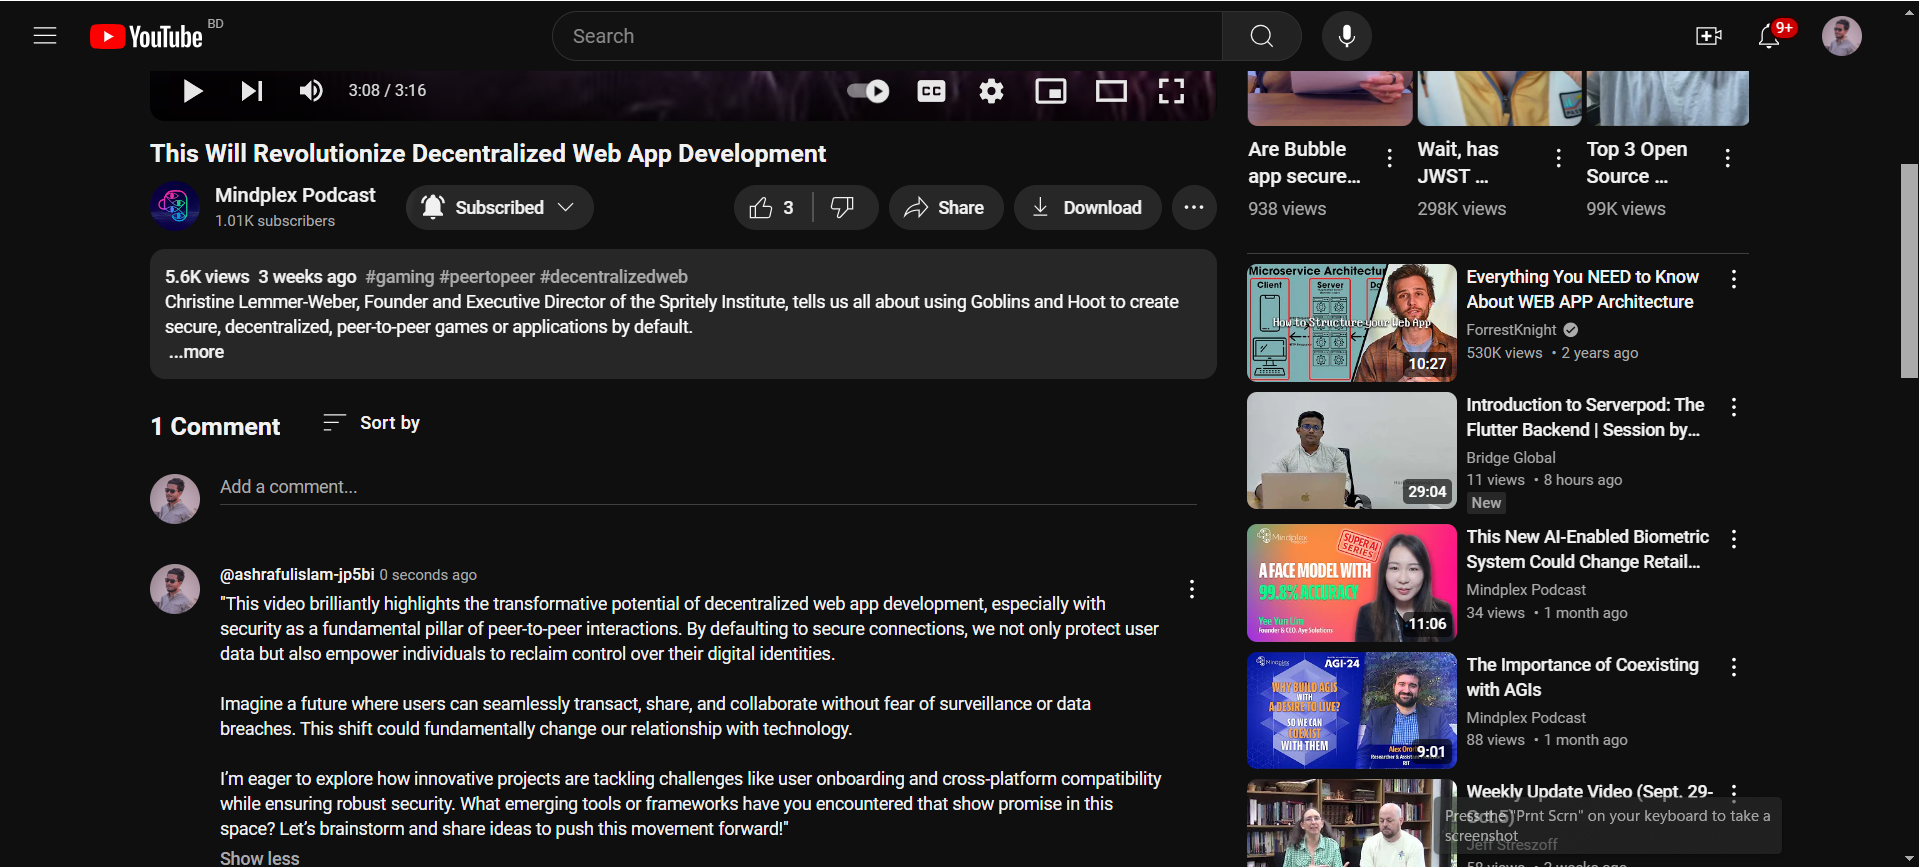Click the page vertical scrollbar
The height and width of the screenshot is (867, 1919).
pyautogui.click(x=1909, y=270)
